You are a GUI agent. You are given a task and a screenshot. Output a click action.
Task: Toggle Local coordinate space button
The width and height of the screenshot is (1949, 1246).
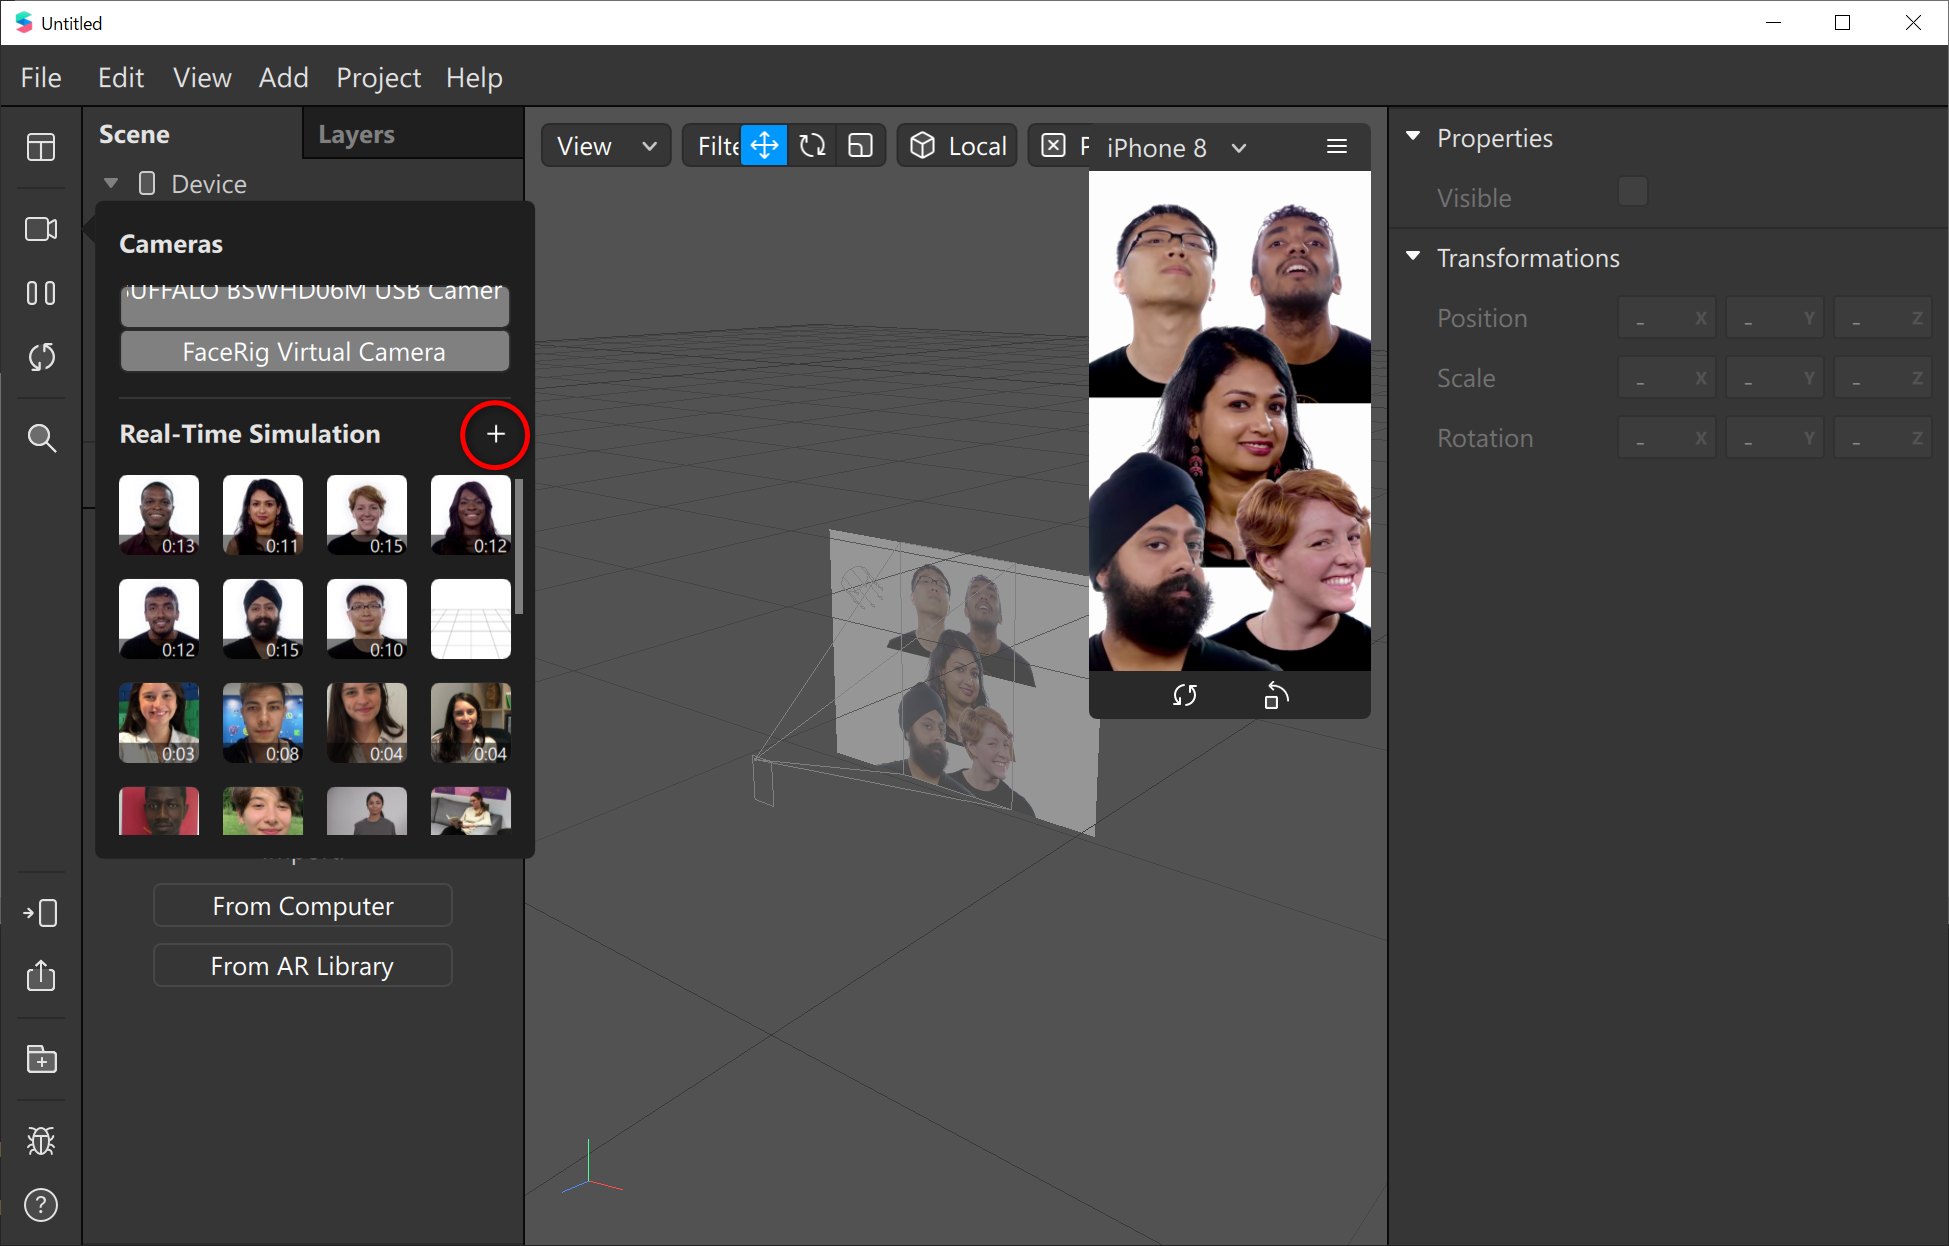pos(958,146)
